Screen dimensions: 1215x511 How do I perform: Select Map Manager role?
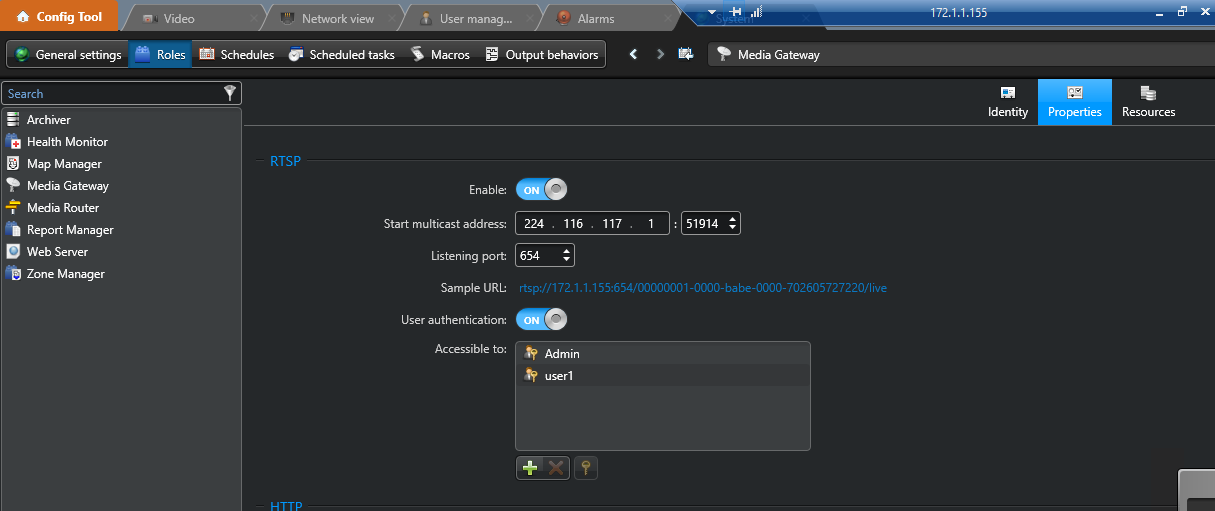(x=121, y=164)
